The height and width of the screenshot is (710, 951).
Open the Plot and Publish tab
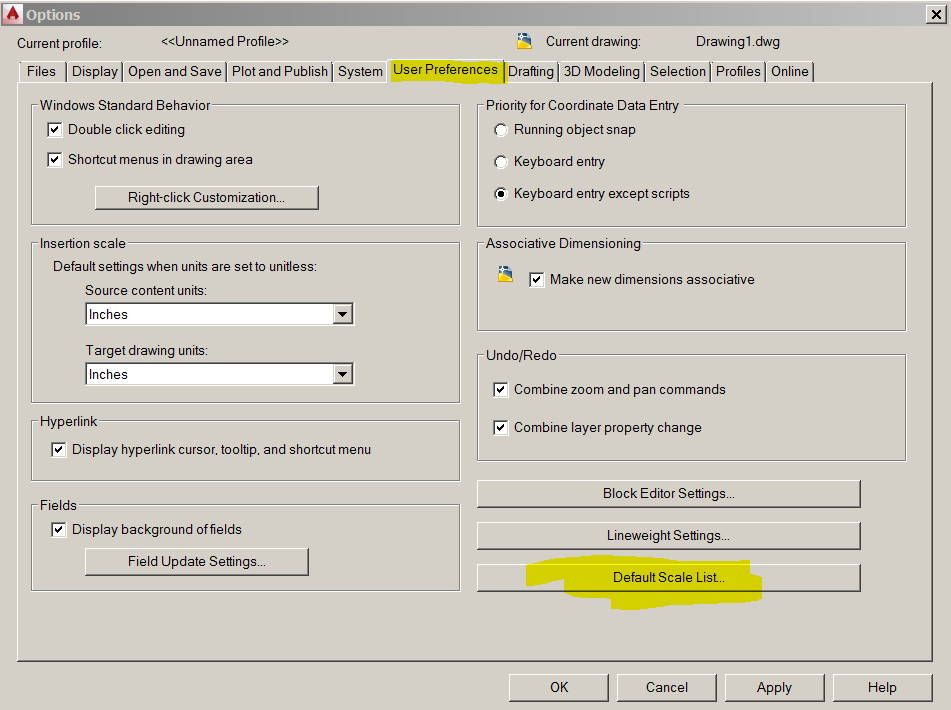coord(280,72)
